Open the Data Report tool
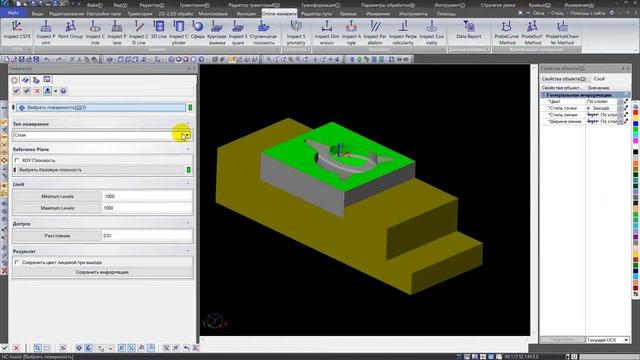This screenshot has height=360, width=640. tap(469, 31)
